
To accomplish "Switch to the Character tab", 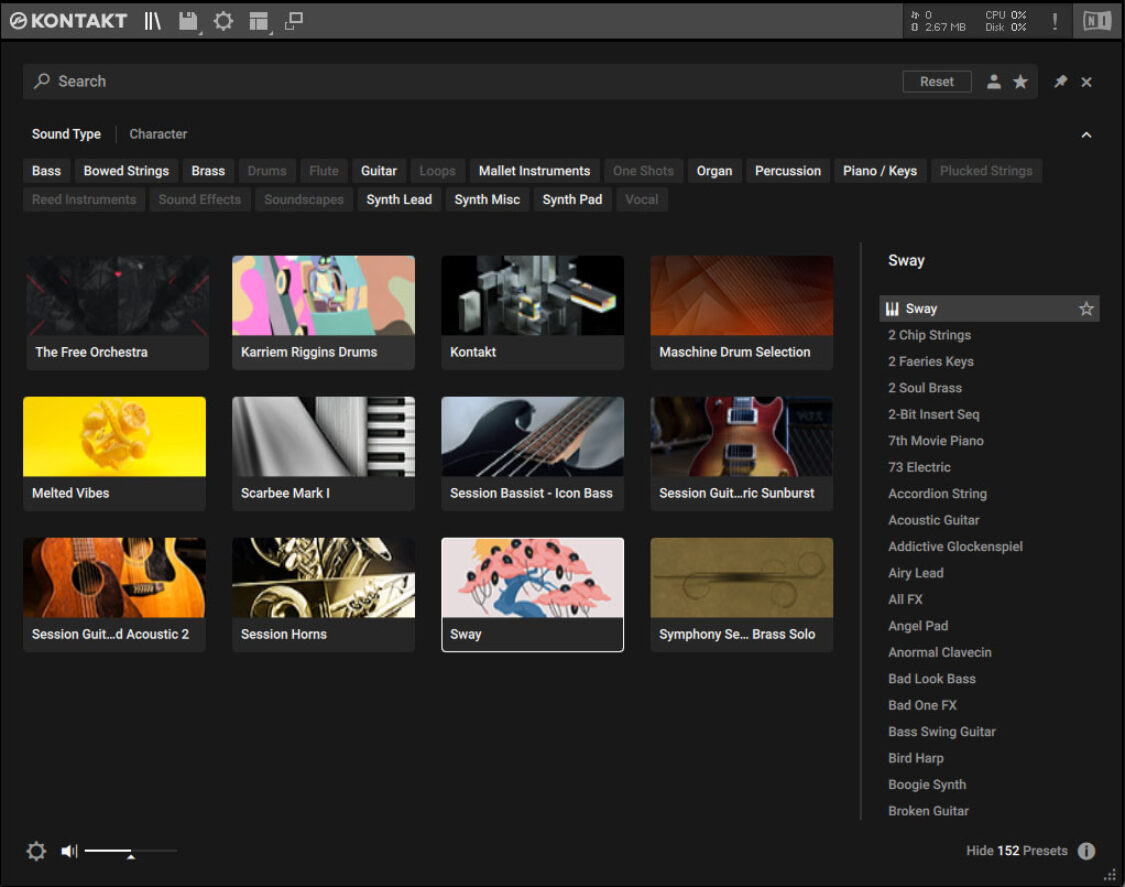I will [x=158, y=134].
